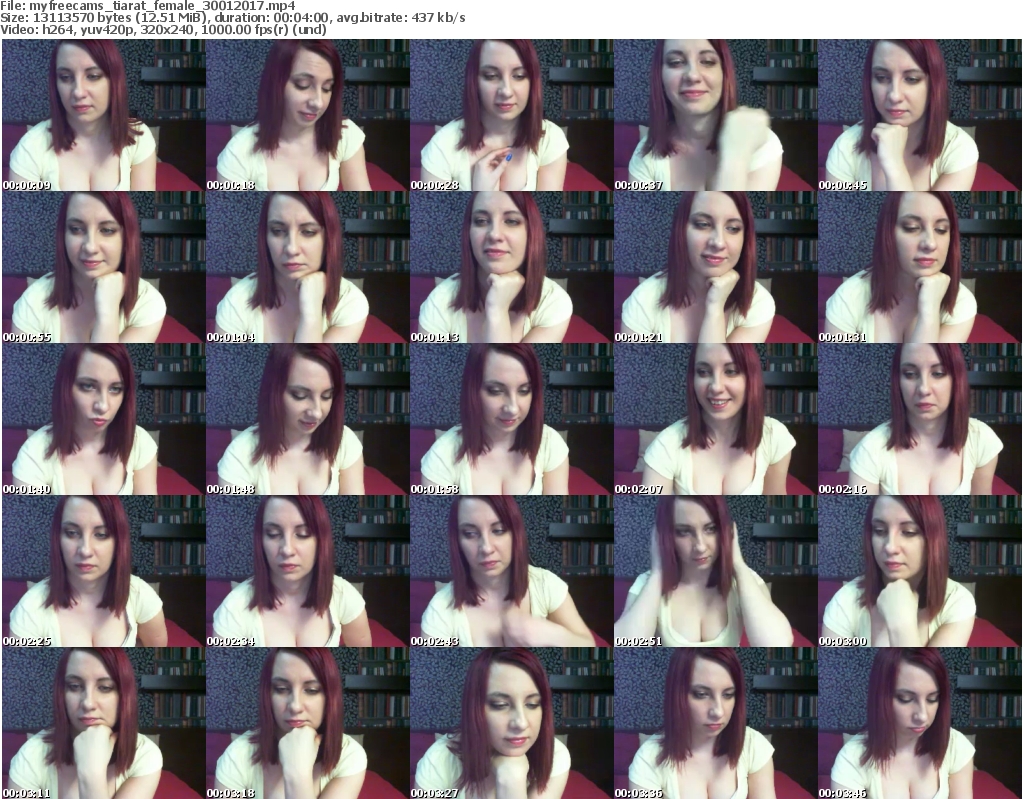Pick the frame stamped 00:00:37
1024x799 pixels.
(715, 115)
